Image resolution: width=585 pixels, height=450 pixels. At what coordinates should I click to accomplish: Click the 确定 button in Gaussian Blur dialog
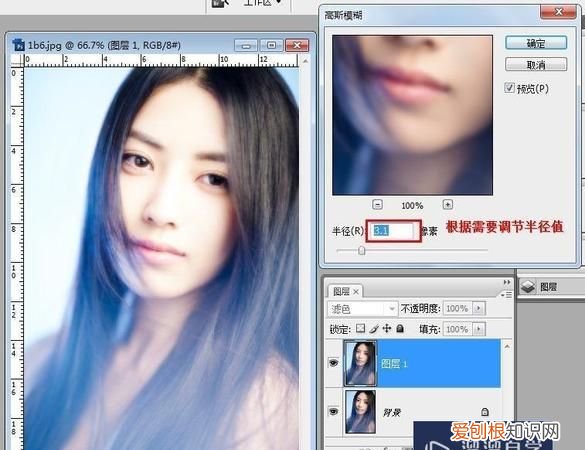click(536, 43)
